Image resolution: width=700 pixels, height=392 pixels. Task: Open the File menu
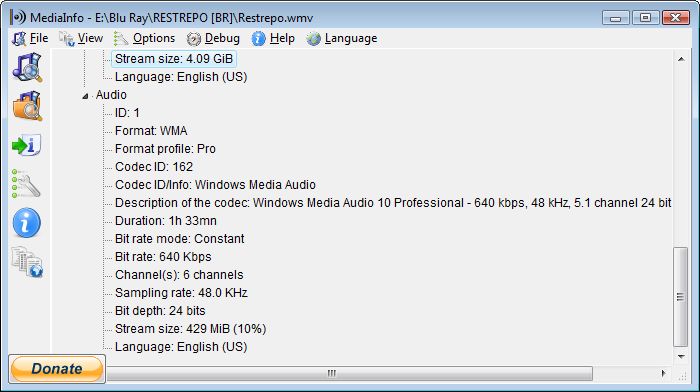tap(30, 38)
